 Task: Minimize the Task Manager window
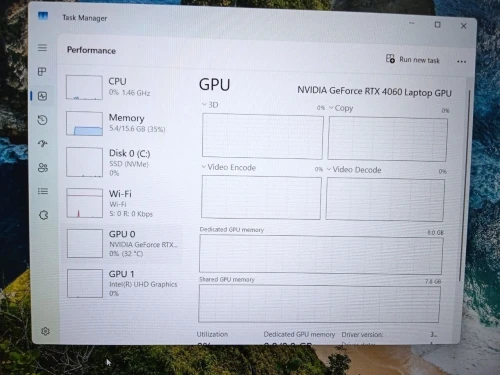point(412,23)
